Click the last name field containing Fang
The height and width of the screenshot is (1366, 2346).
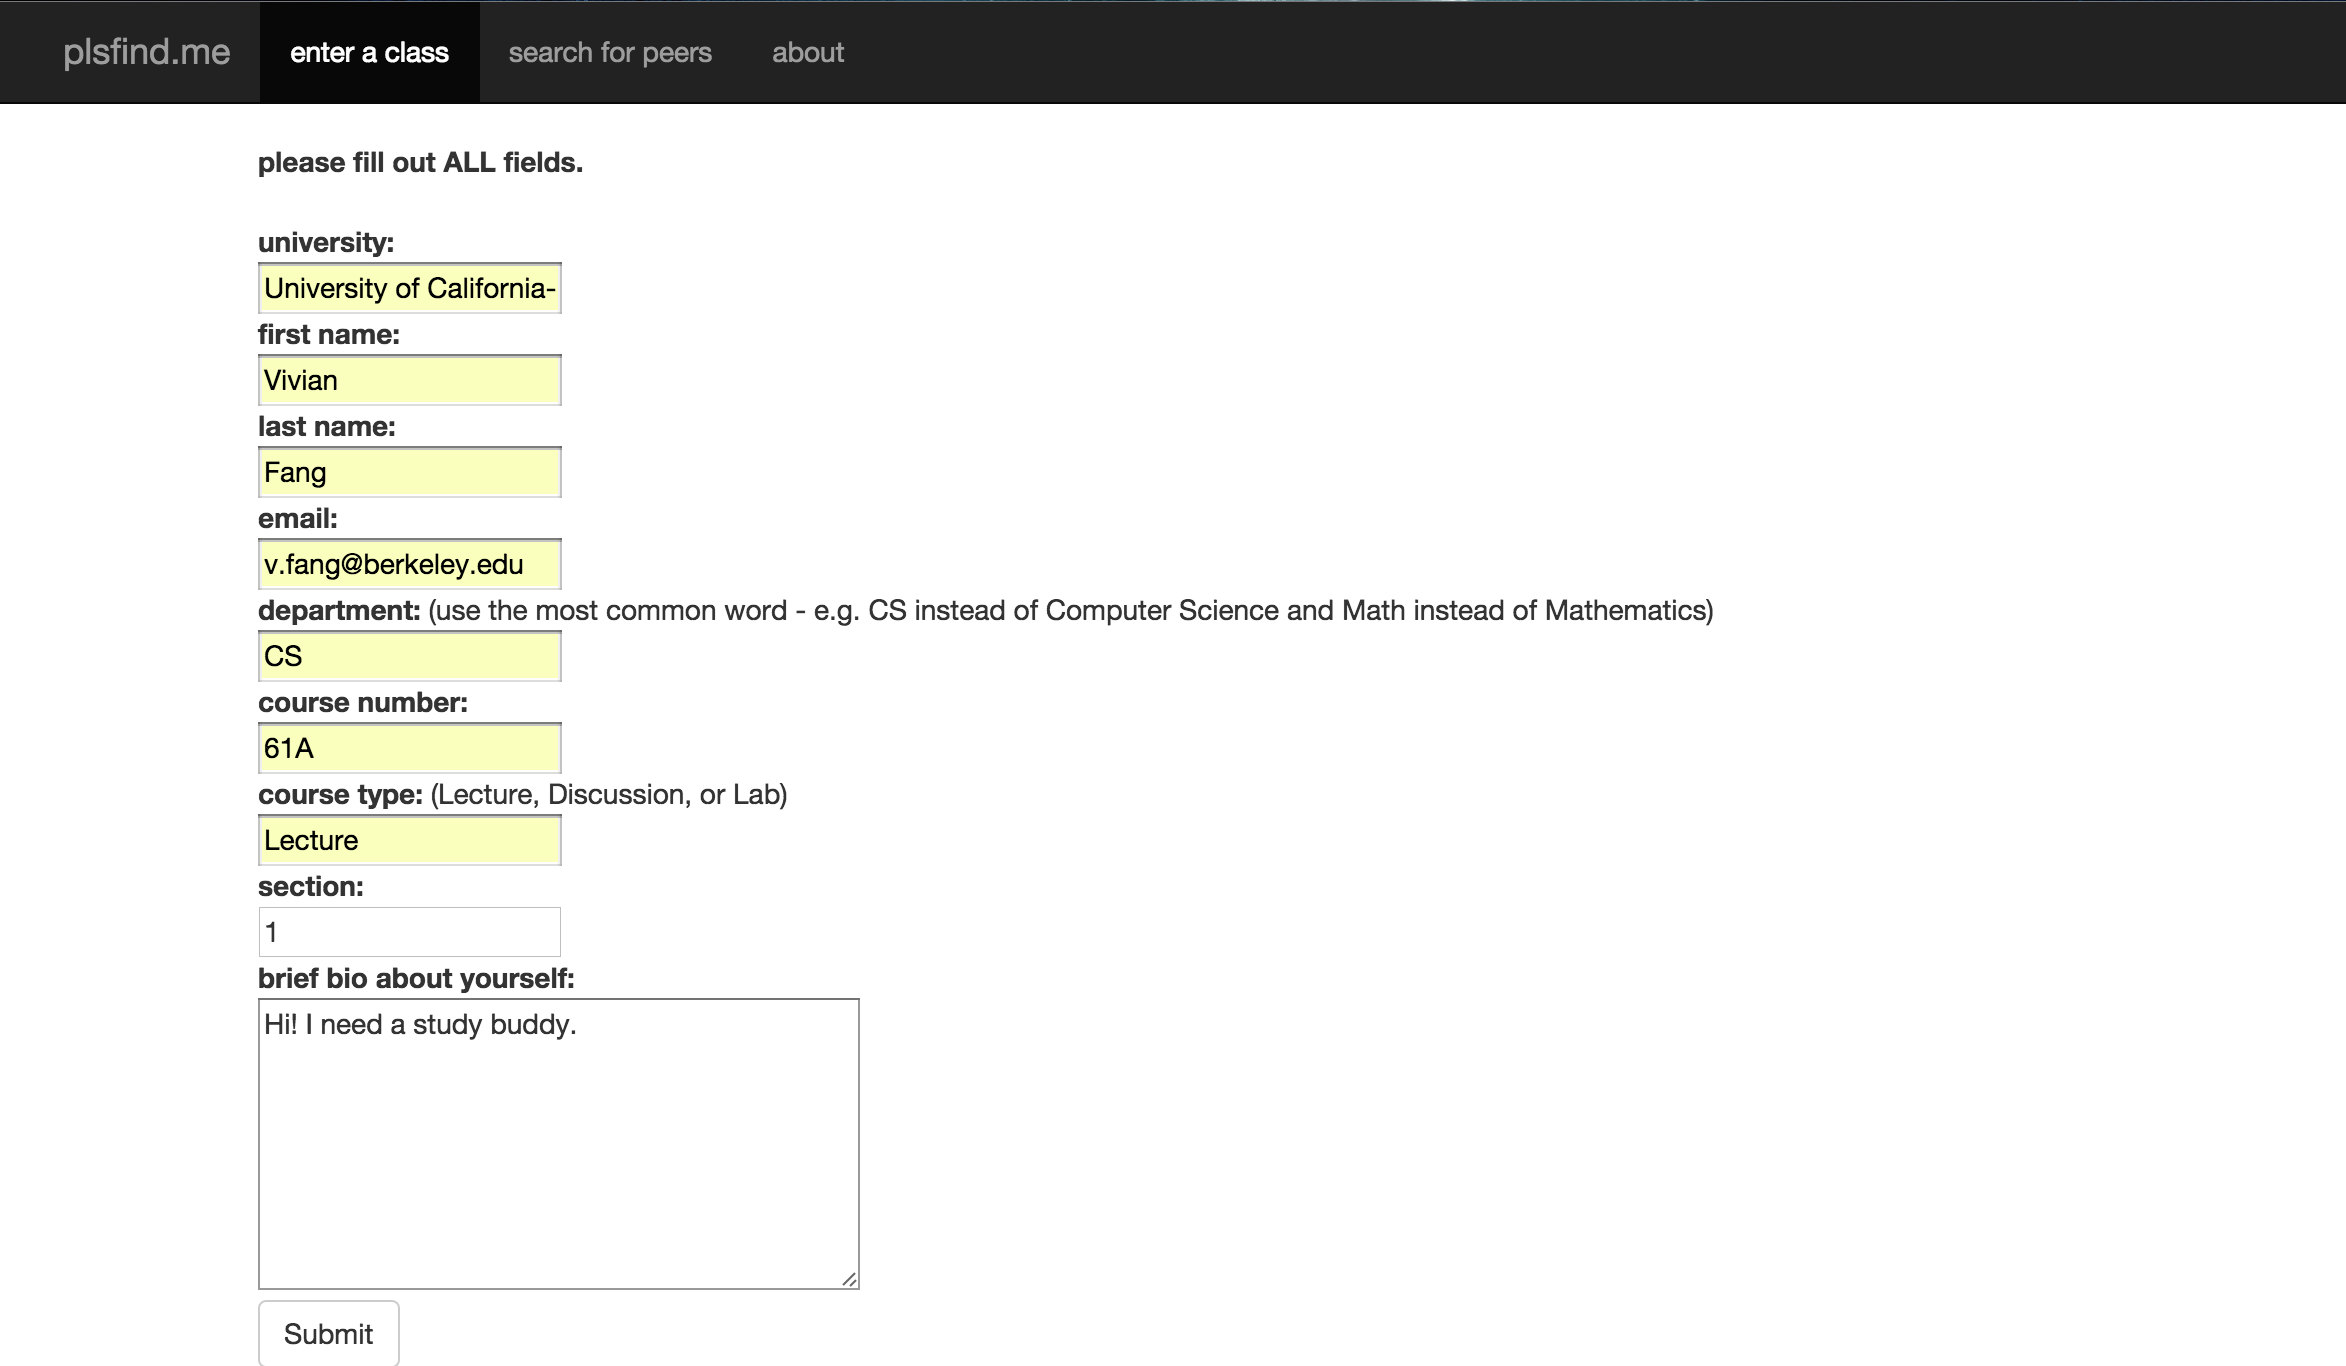pos(409,472)
